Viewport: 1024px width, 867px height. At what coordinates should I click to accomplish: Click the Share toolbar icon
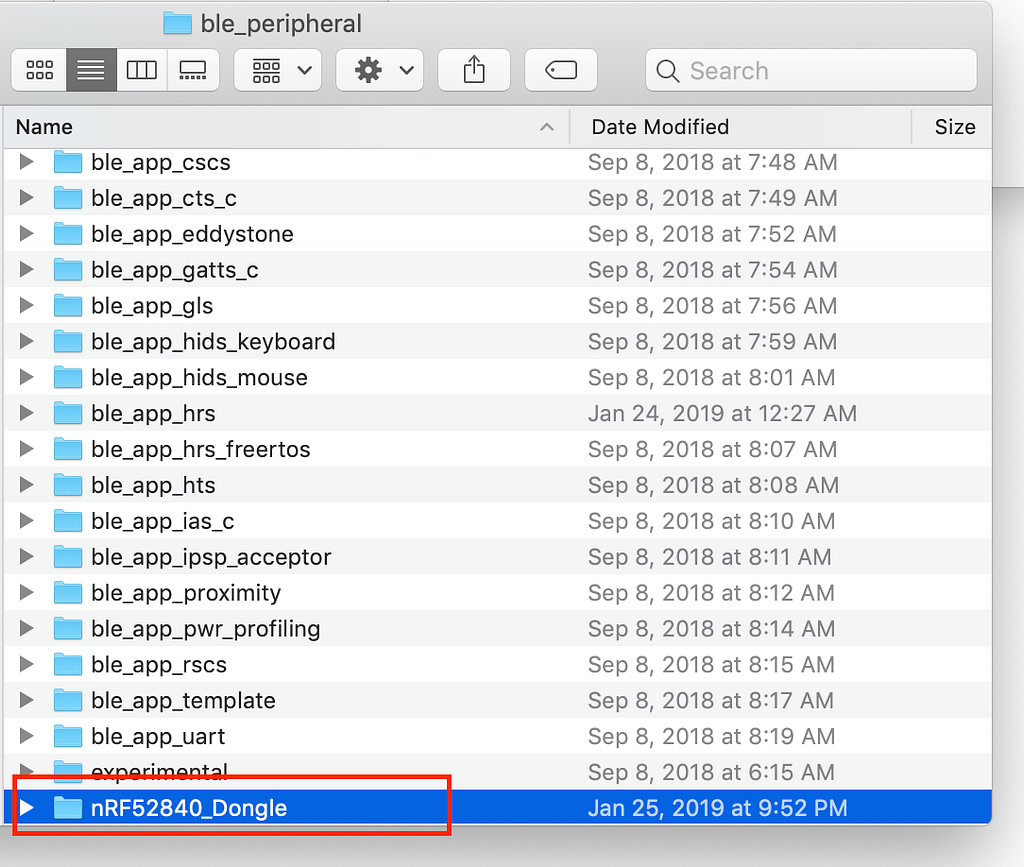474,70
